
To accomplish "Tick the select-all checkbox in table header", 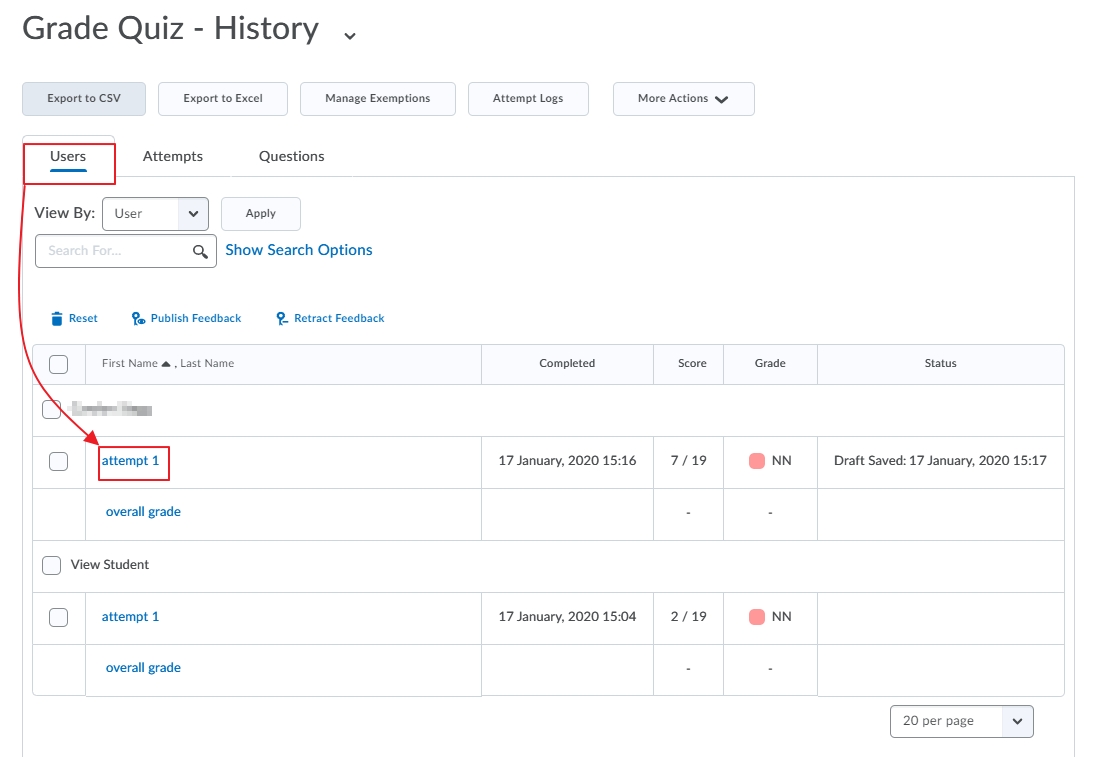I will [58, 364].
